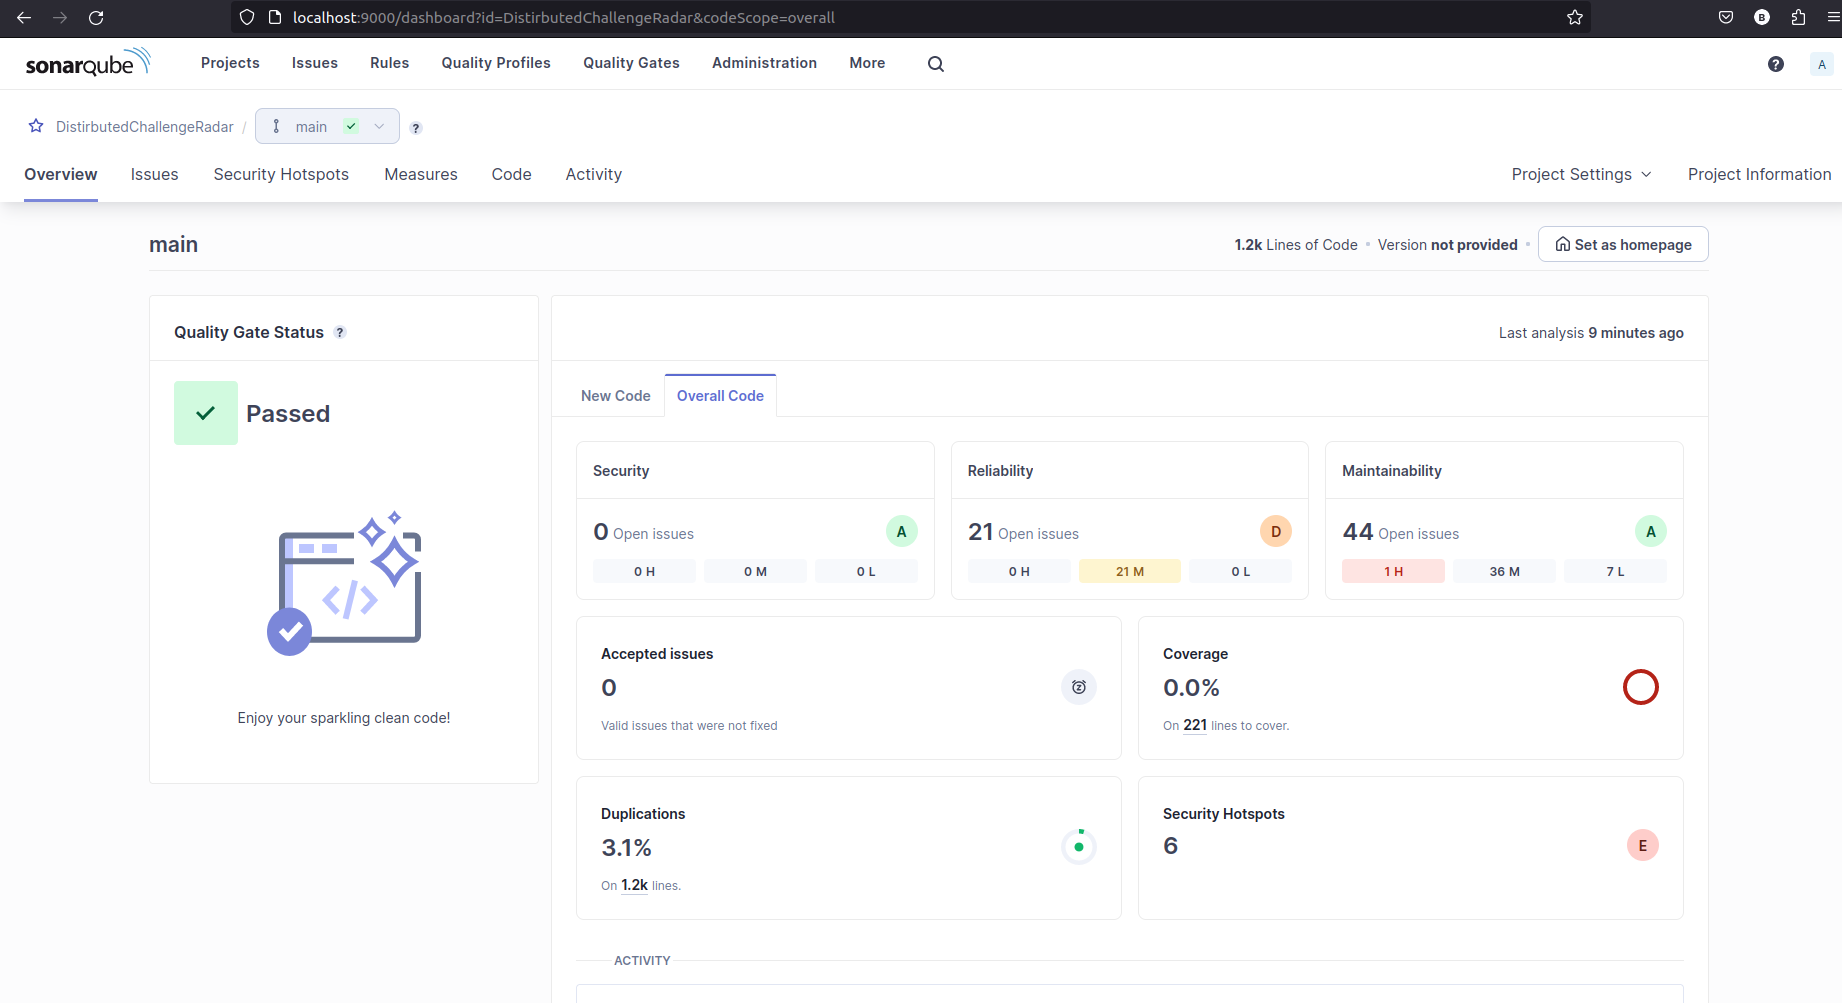Open the search magnifier icon
The image size is (1842, 1003).
[936, 64]
